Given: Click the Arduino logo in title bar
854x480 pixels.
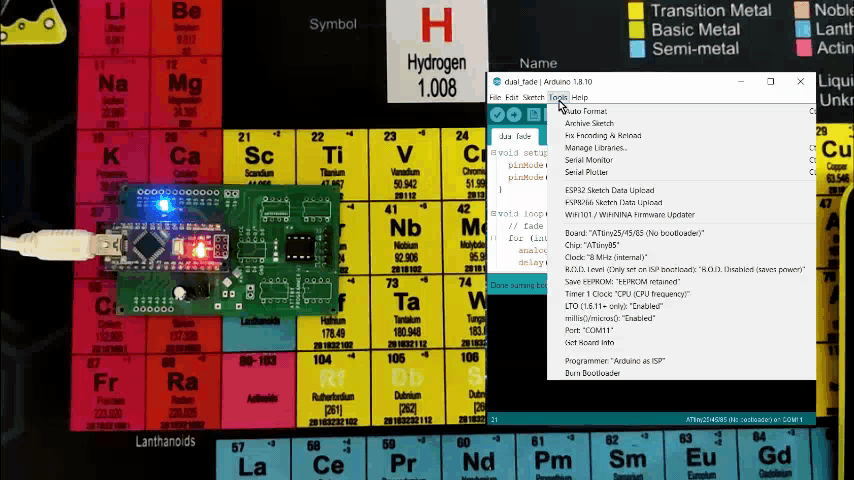Looking at the screenshot, I should pyautogui.click(x=497, y=82).
